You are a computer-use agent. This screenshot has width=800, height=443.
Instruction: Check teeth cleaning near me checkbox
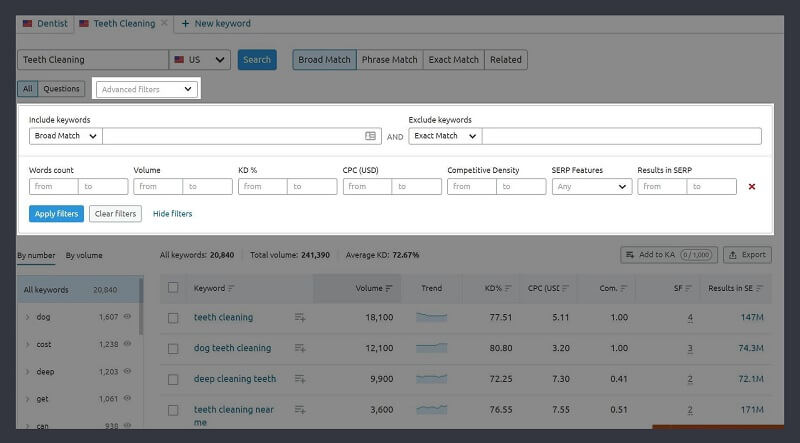pos(173,410)
